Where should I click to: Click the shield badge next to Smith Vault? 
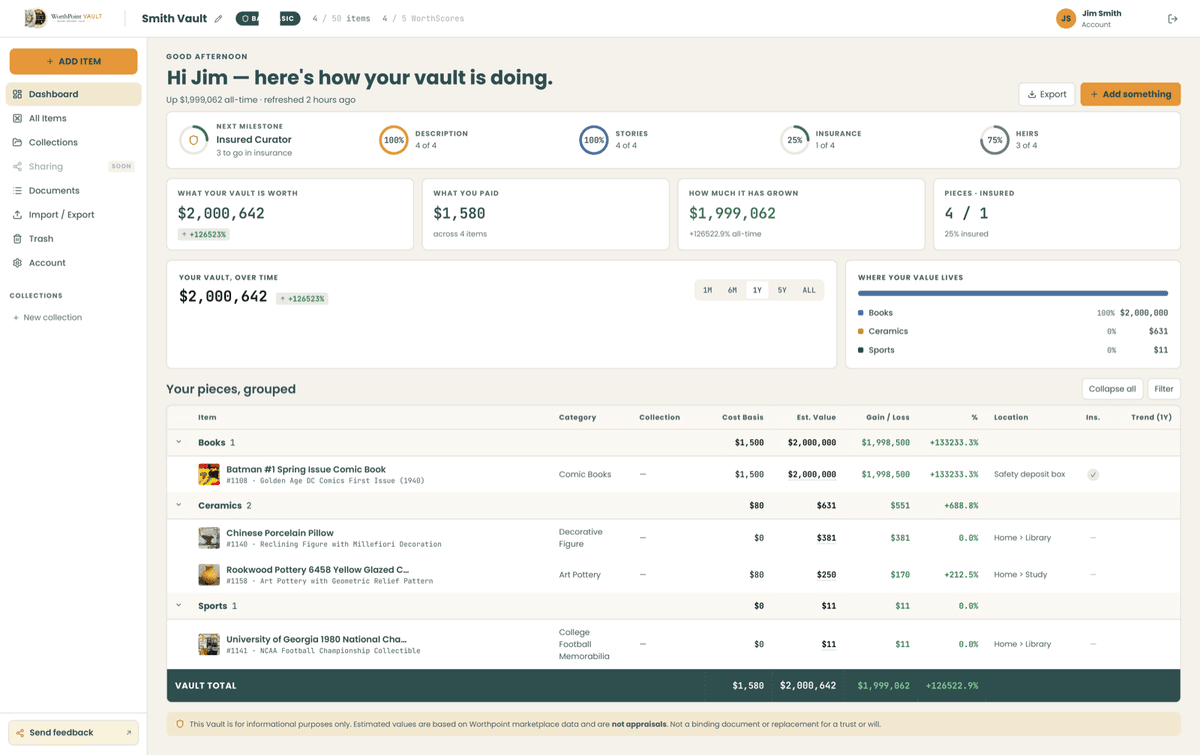pos(247,19)
